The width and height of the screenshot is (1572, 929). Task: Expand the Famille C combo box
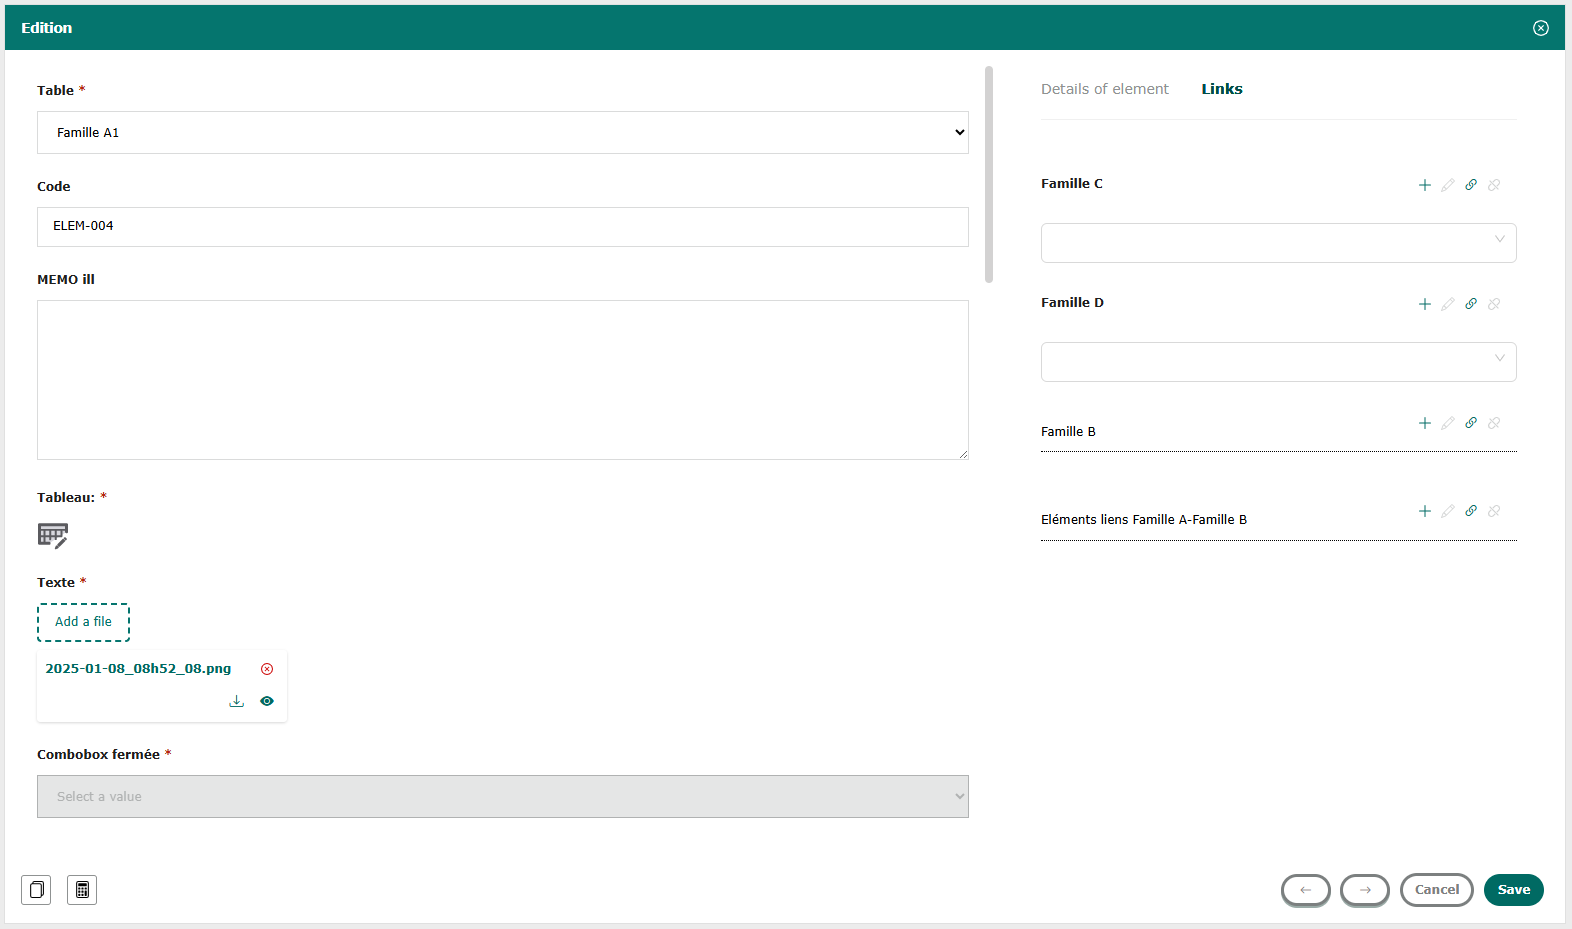1278,243
